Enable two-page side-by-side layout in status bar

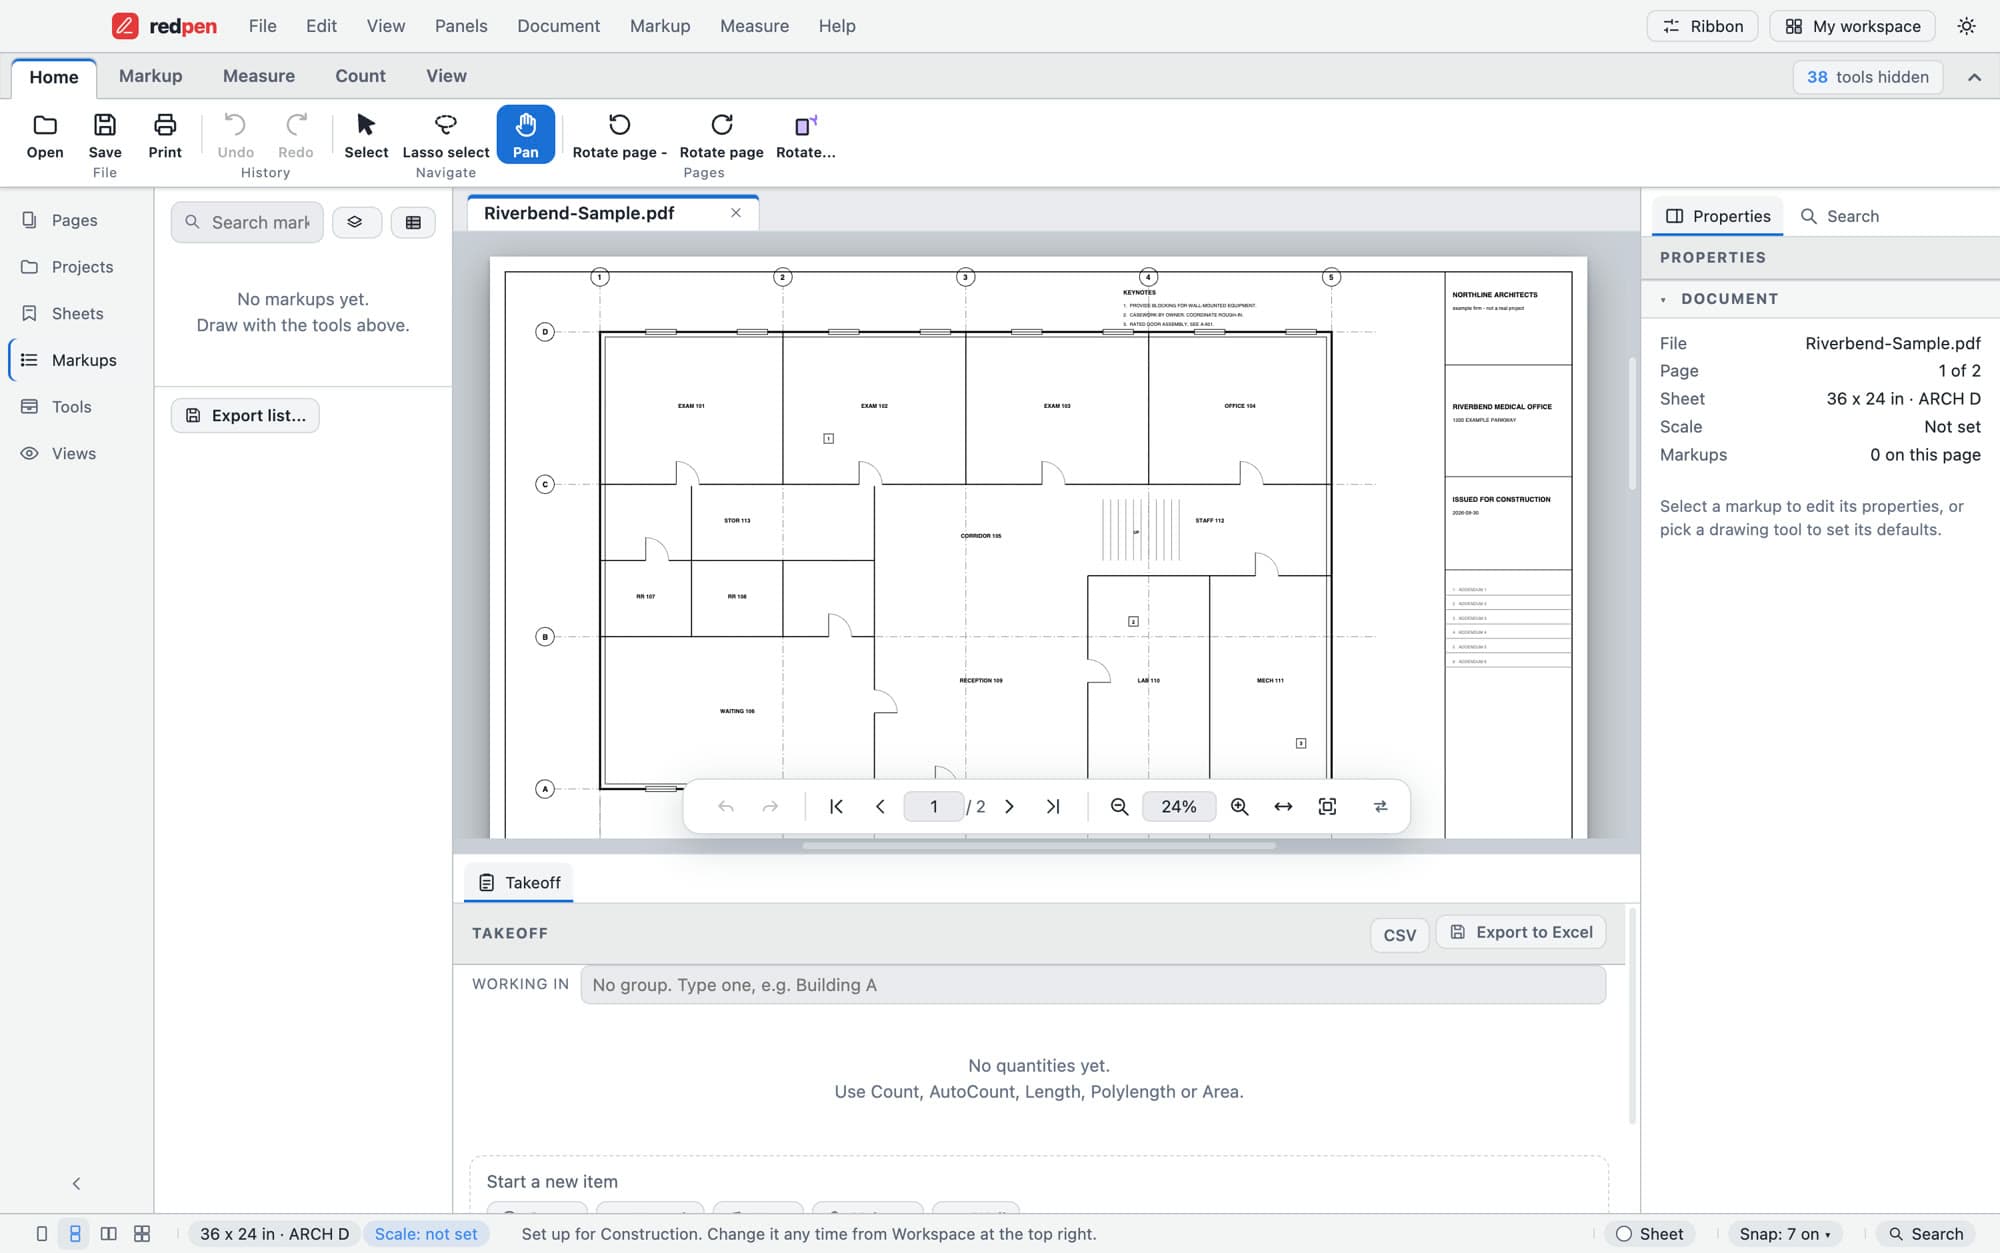[108, 1234]
